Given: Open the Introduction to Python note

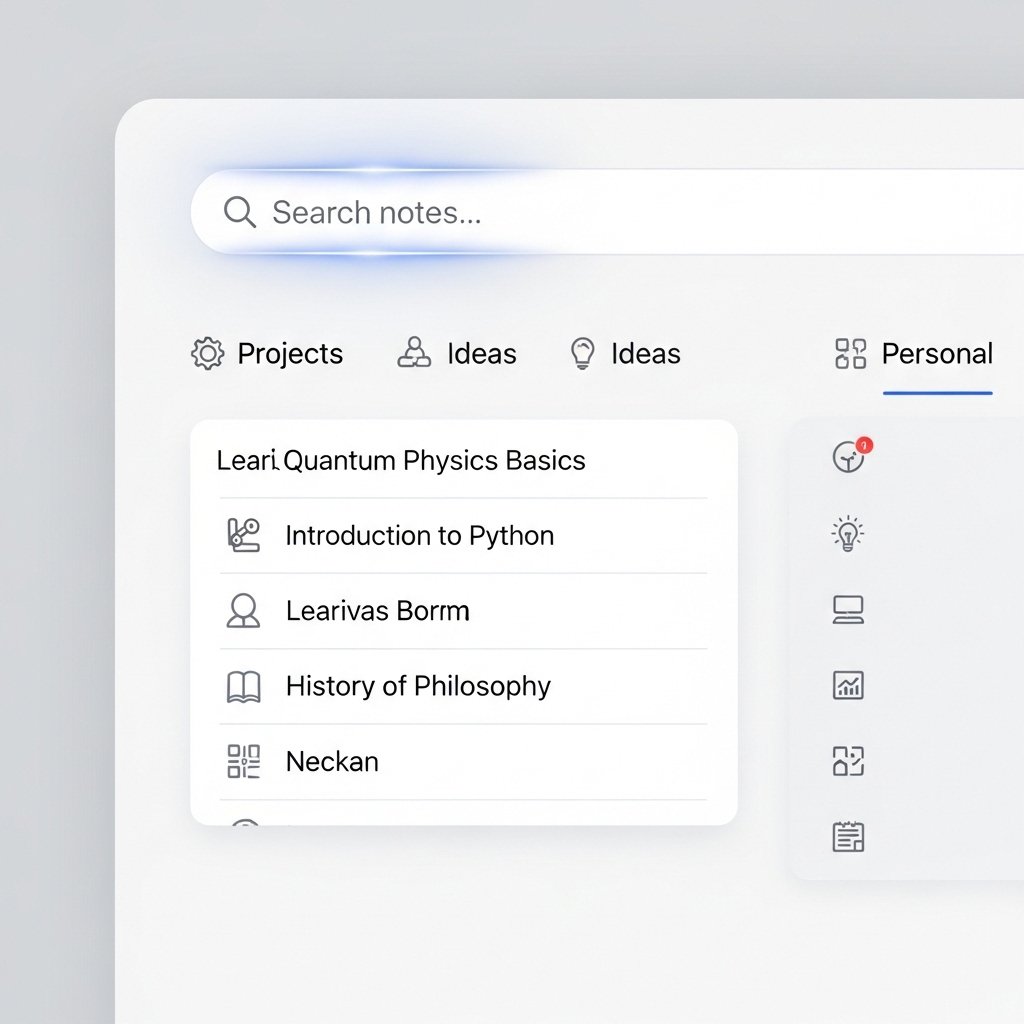Looking at the screenshot, I should click(419, 536).
